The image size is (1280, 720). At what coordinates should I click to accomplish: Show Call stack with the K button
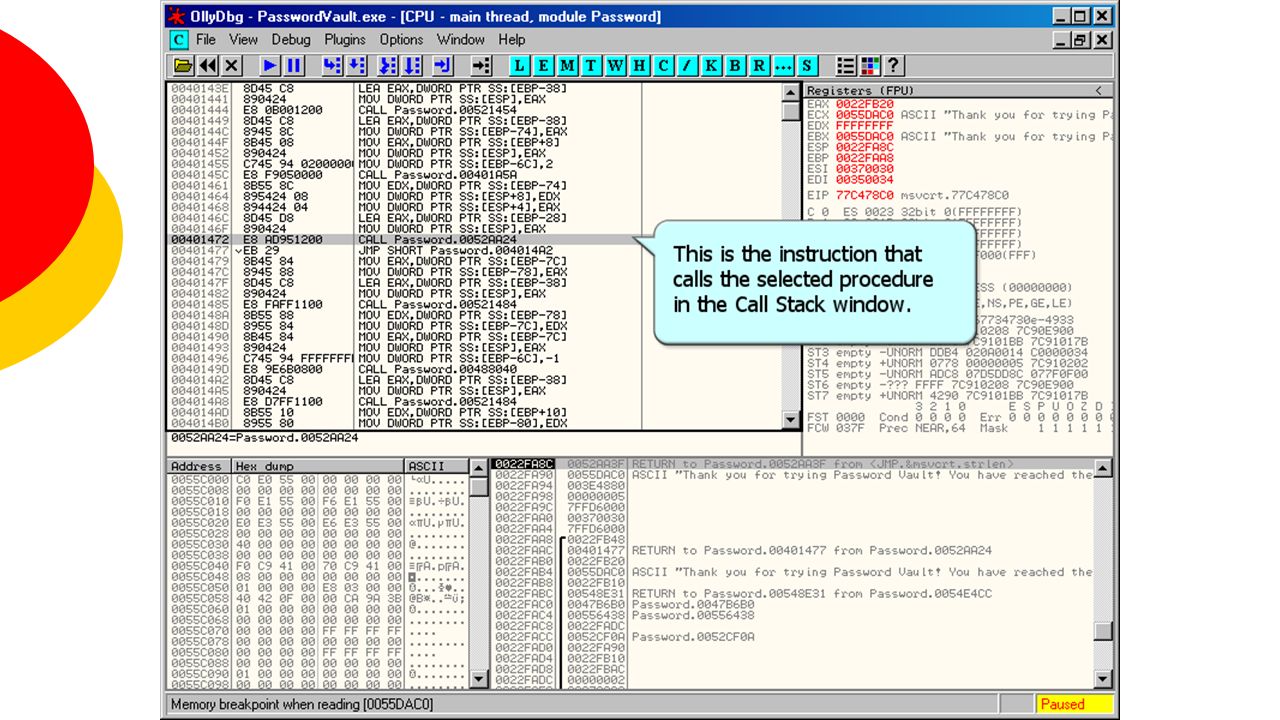click(711, 66)
